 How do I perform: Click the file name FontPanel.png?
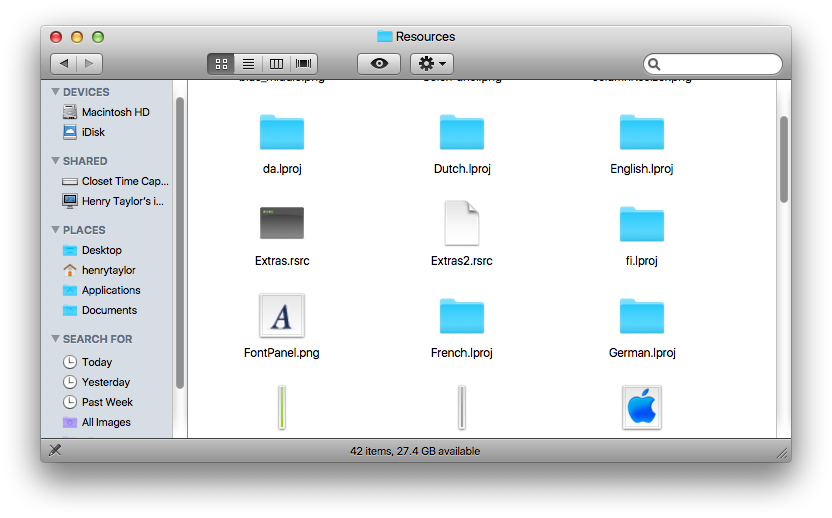click(282, 353)
